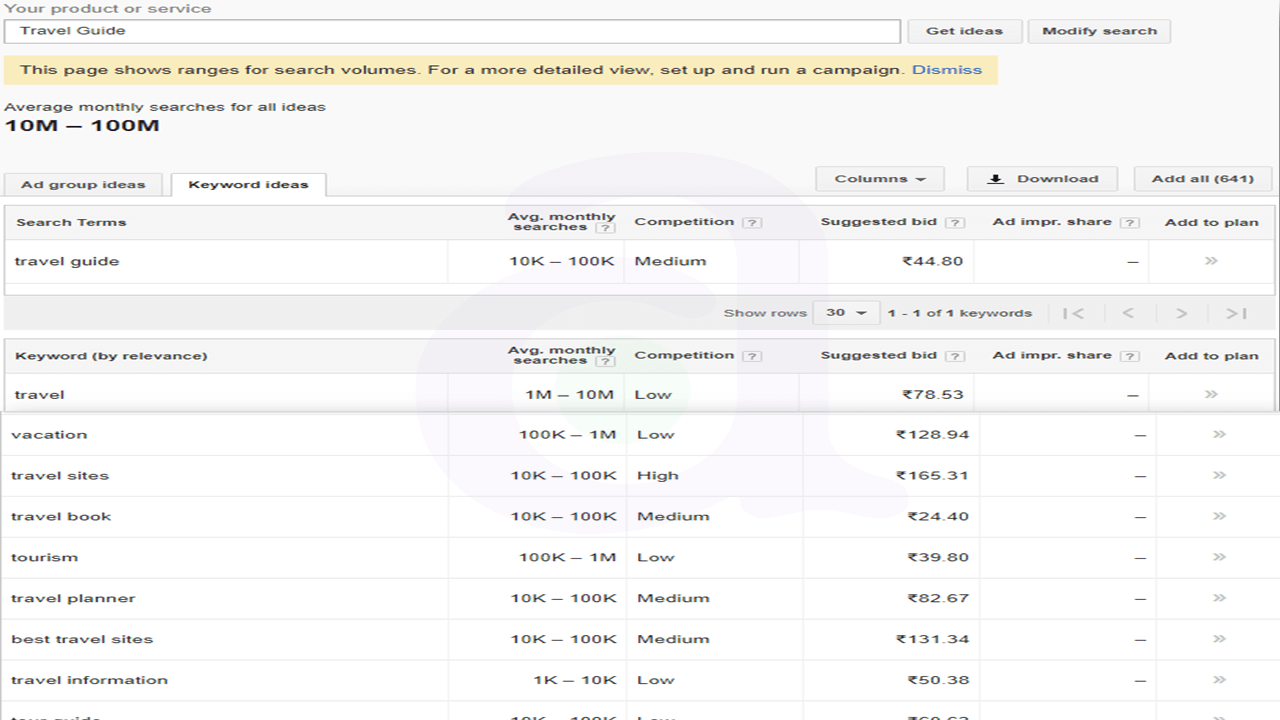Jump to first page of results
Viewport: 1280px width, 720px height.
[1073, 313]
